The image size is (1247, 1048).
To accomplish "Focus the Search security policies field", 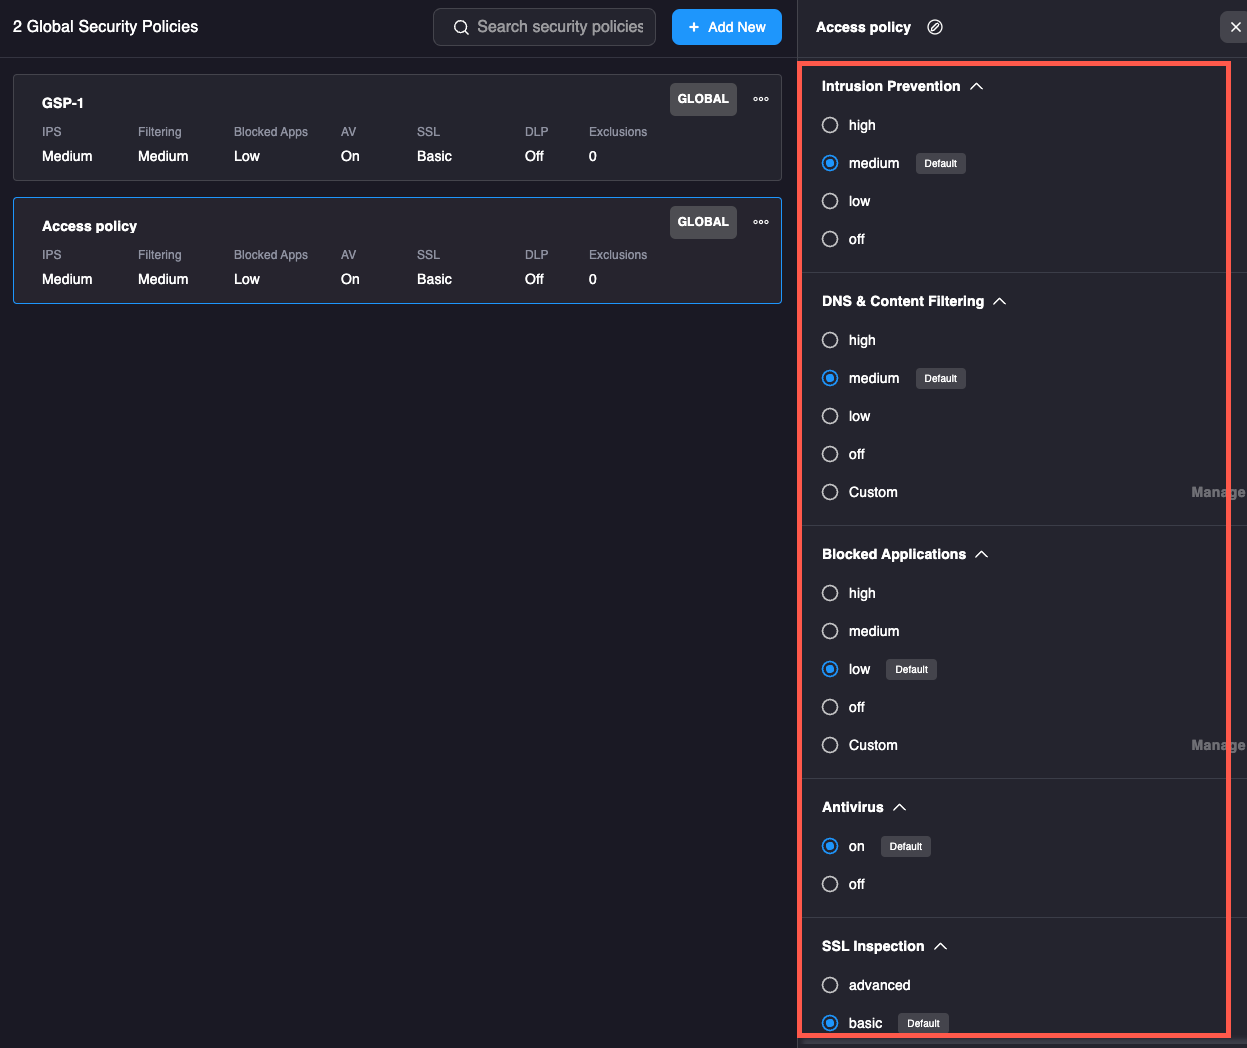I will (560, 27).
